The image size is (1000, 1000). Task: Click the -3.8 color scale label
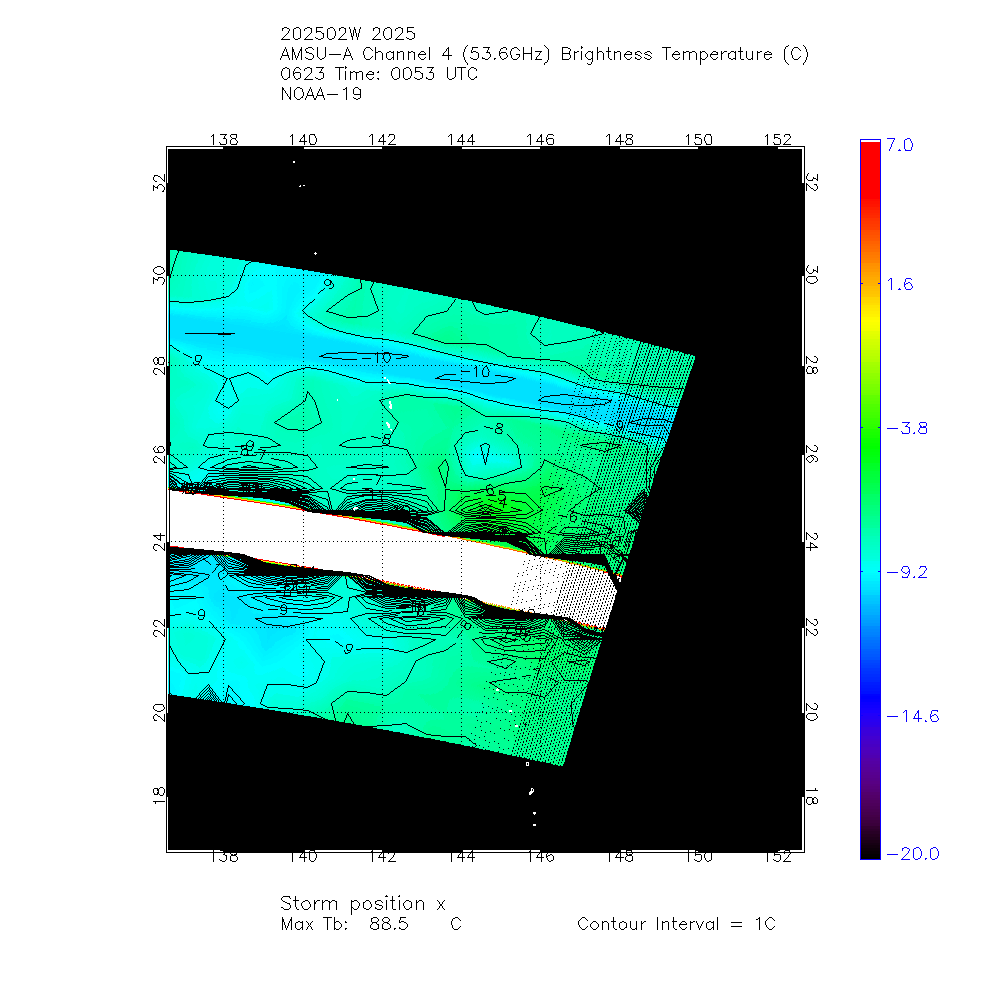click(908, 428)
